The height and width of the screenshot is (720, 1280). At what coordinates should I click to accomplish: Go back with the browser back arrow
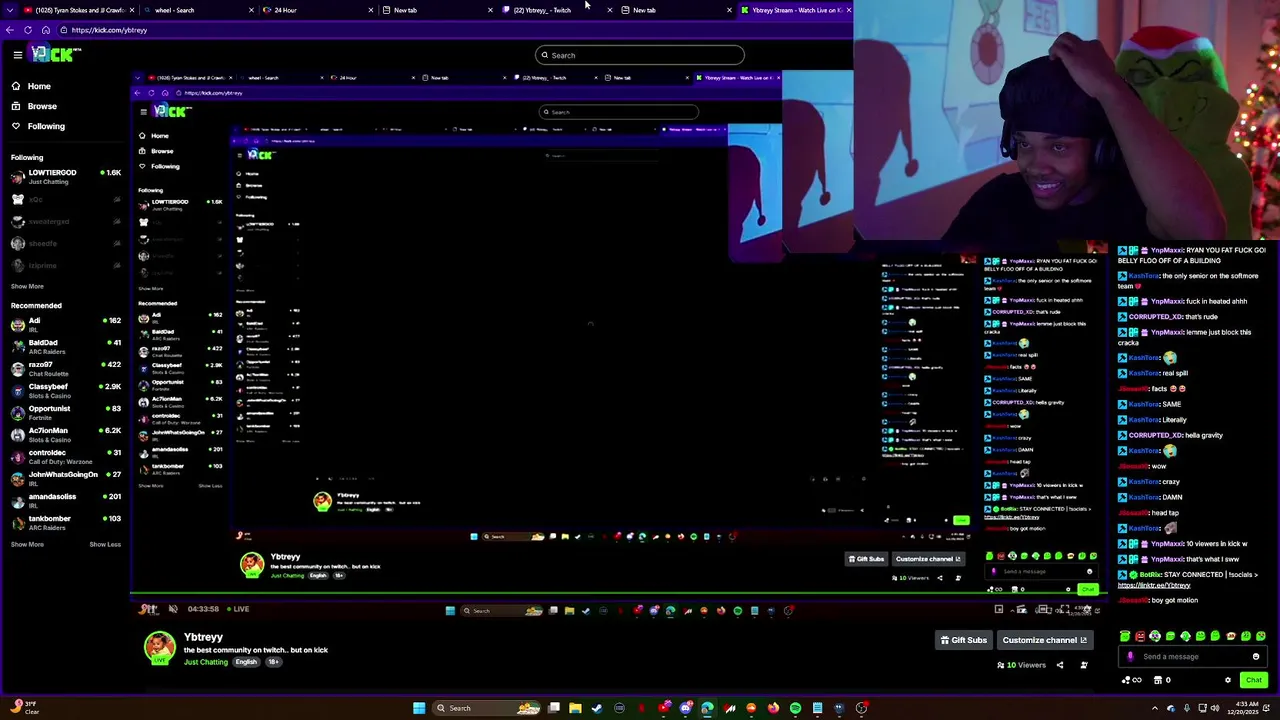(x=10, y=30)
